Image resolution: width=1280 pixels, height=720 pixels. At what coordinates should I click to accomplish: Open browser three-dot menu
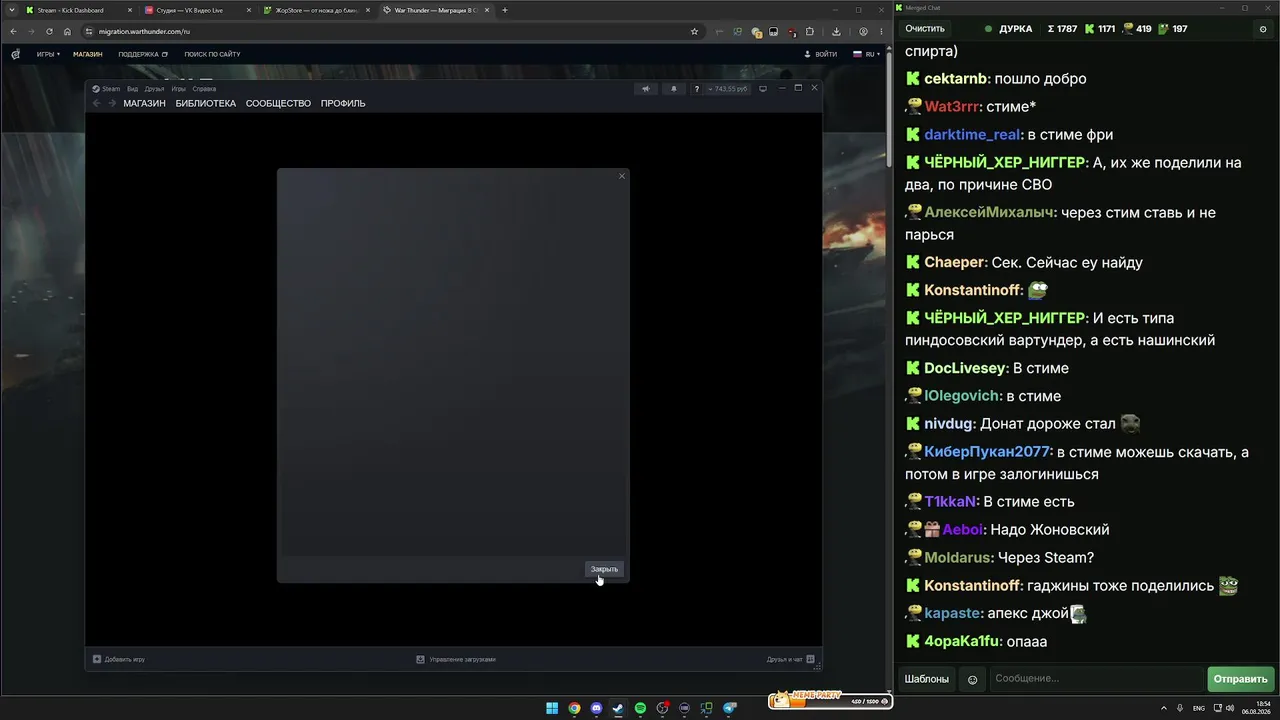coord(880,31)
